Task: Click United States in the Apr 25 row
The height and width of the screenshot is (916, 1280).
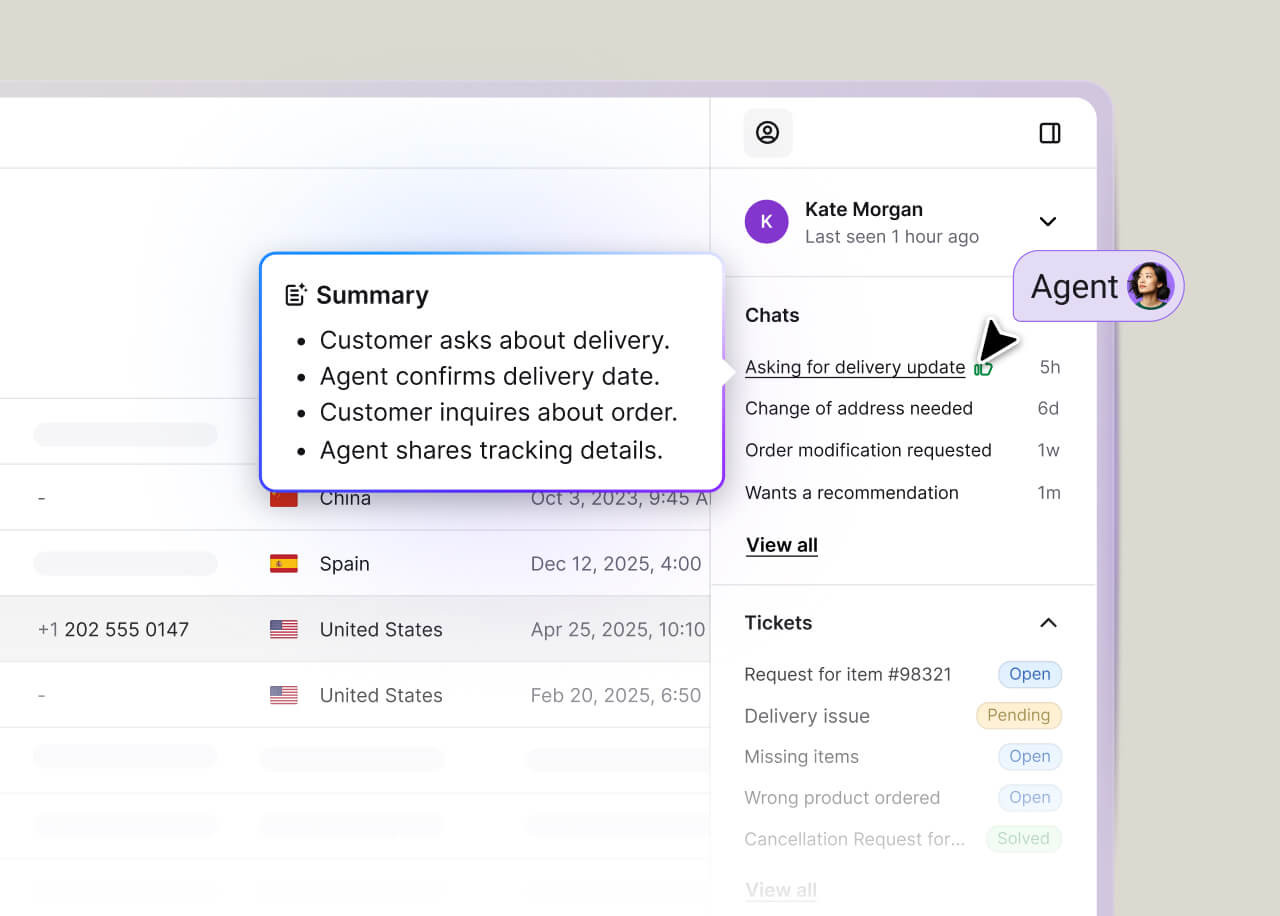Action: click(381, 629)
